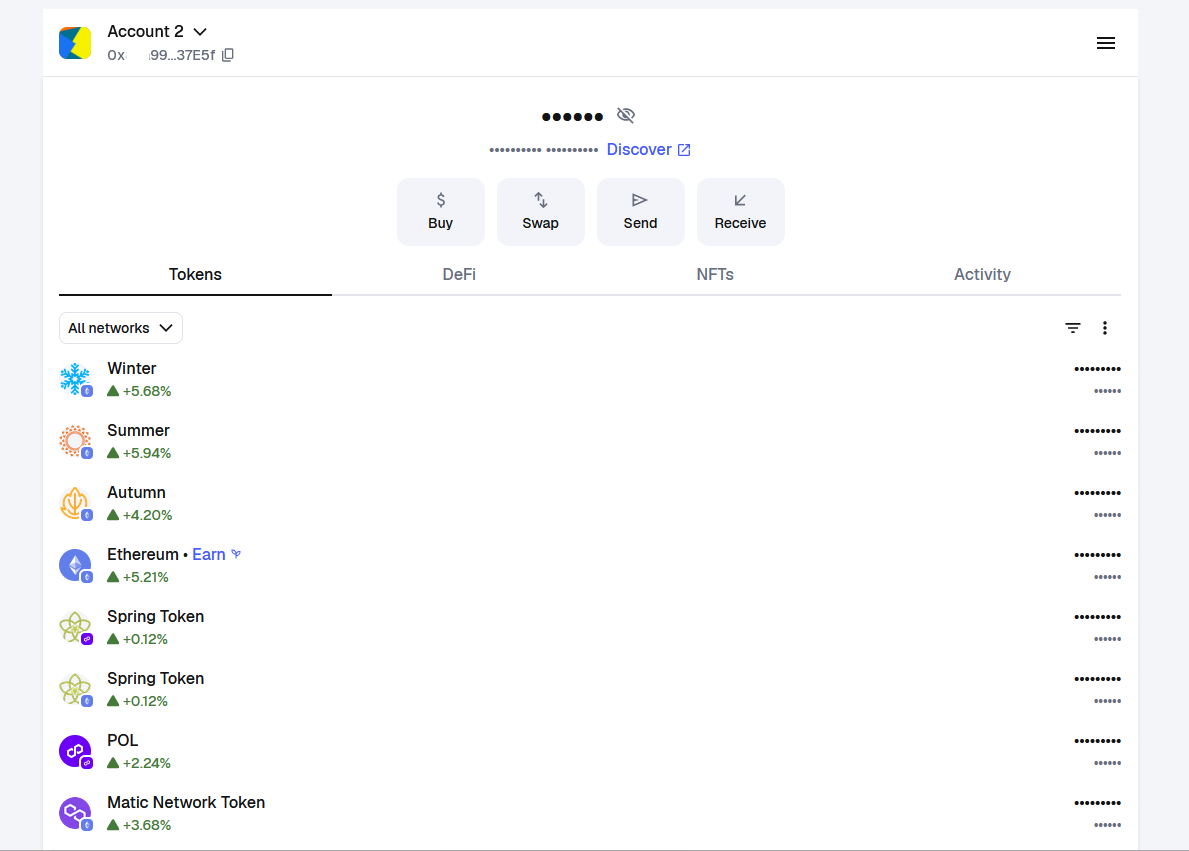1189x851 pixels.
Task: Click the Summer sun token icon
Action: (75, 441)
